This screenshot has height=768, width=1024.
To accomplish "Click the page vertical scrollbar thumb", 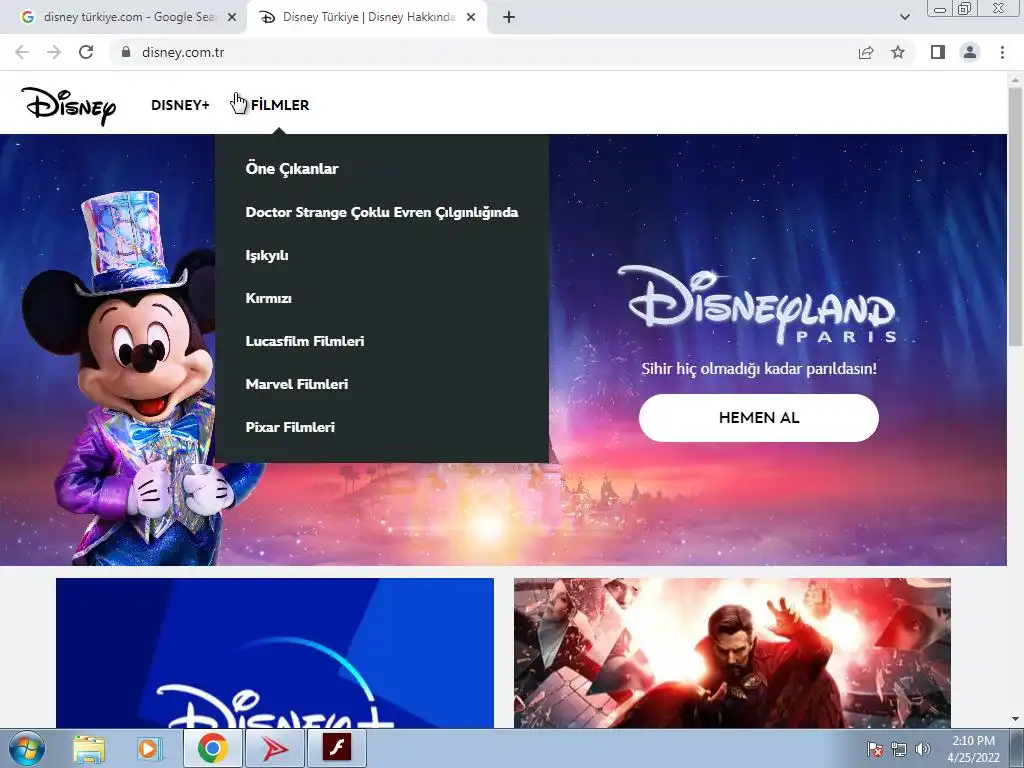I will [x=1015, y=216].
